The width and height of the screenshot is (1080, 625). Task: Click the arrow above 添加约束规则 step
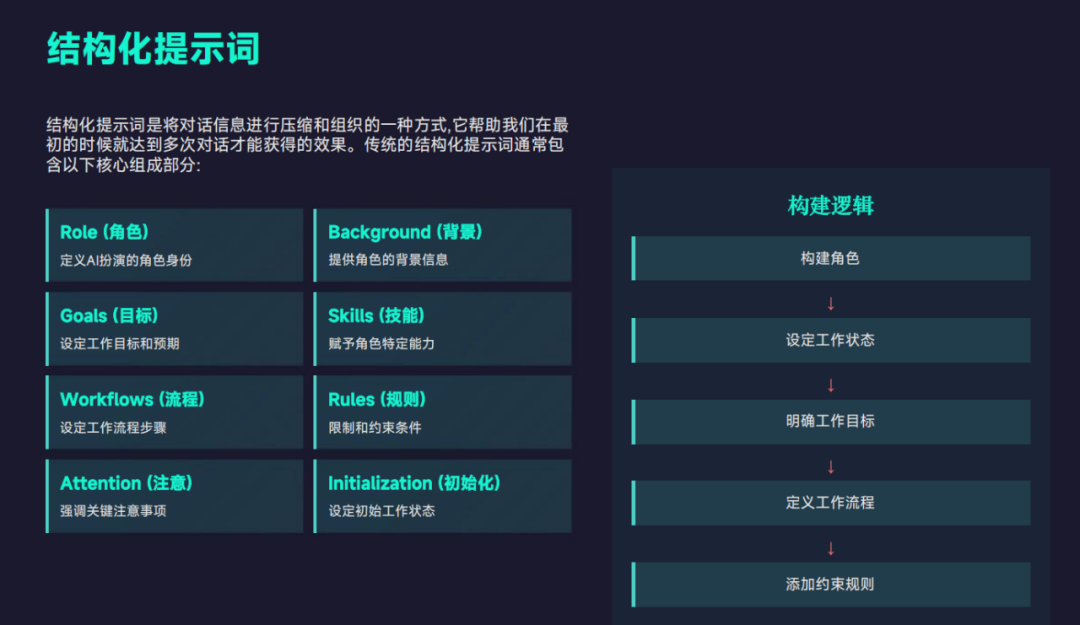[x=830, y=548]
